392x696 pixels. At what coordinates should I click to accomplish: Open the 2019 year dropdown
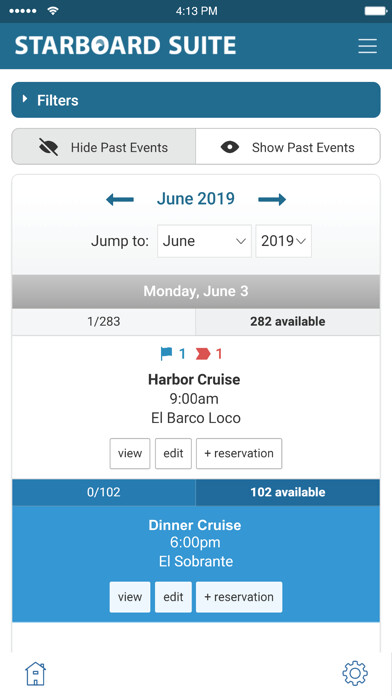tap(283, 241)
